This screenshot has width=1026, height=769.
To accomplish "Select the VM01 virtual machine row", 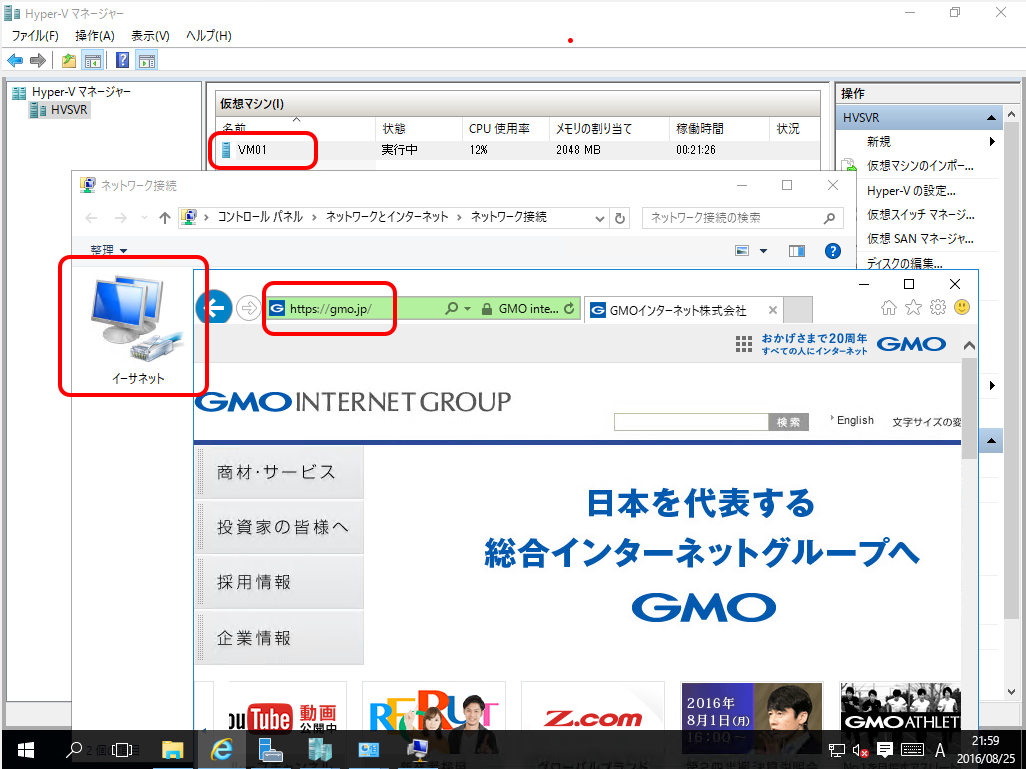I will click(x=517, y=150).
